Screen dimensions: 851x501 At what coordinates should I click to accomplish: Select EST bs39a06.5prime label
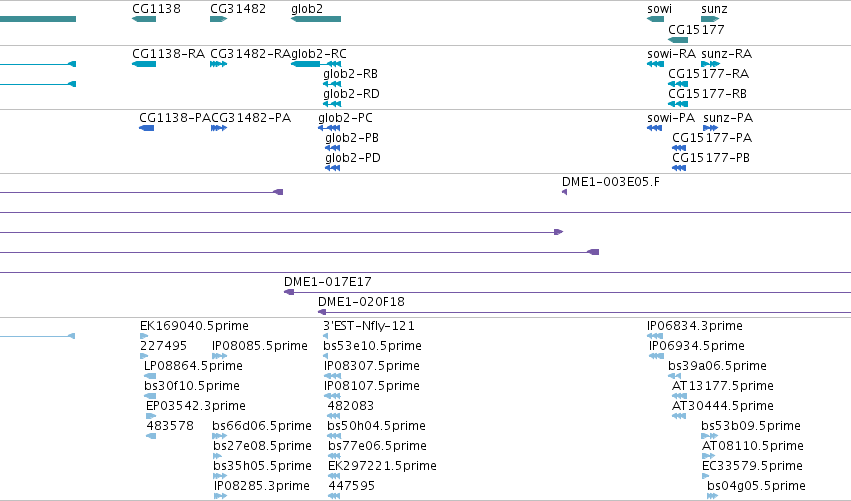coord(717,366)
